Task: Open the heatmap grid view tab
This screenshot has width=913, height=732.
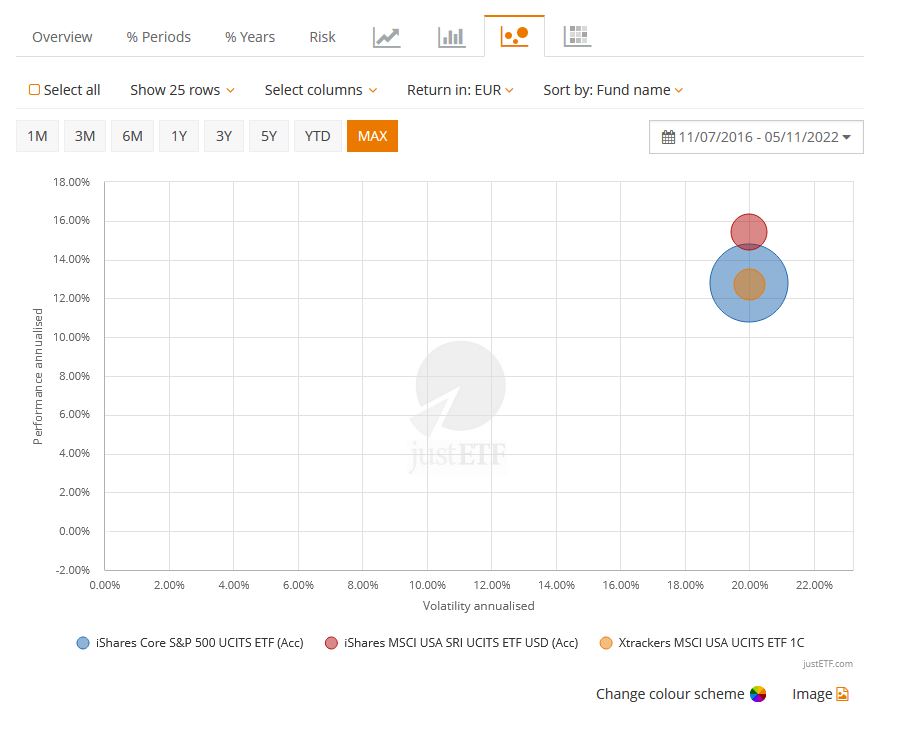Action: click(577, 36)
